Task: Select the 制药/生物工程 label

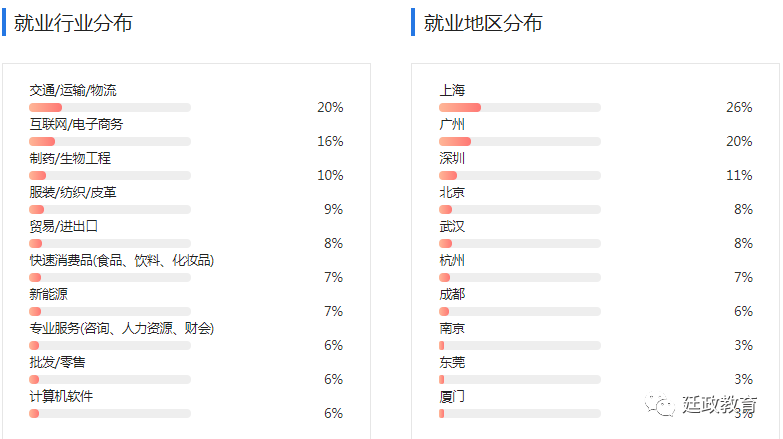Action: (70, 158)
